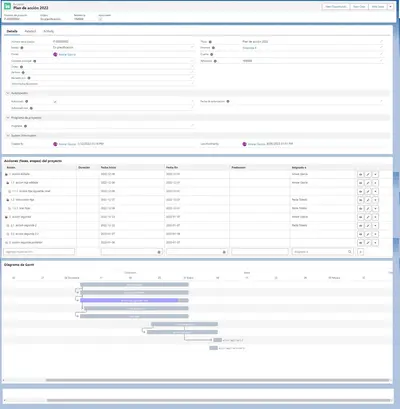This screenshot has width=400, height=409.
Task: Click Predecesor input for new action
Action: [260, 252]
